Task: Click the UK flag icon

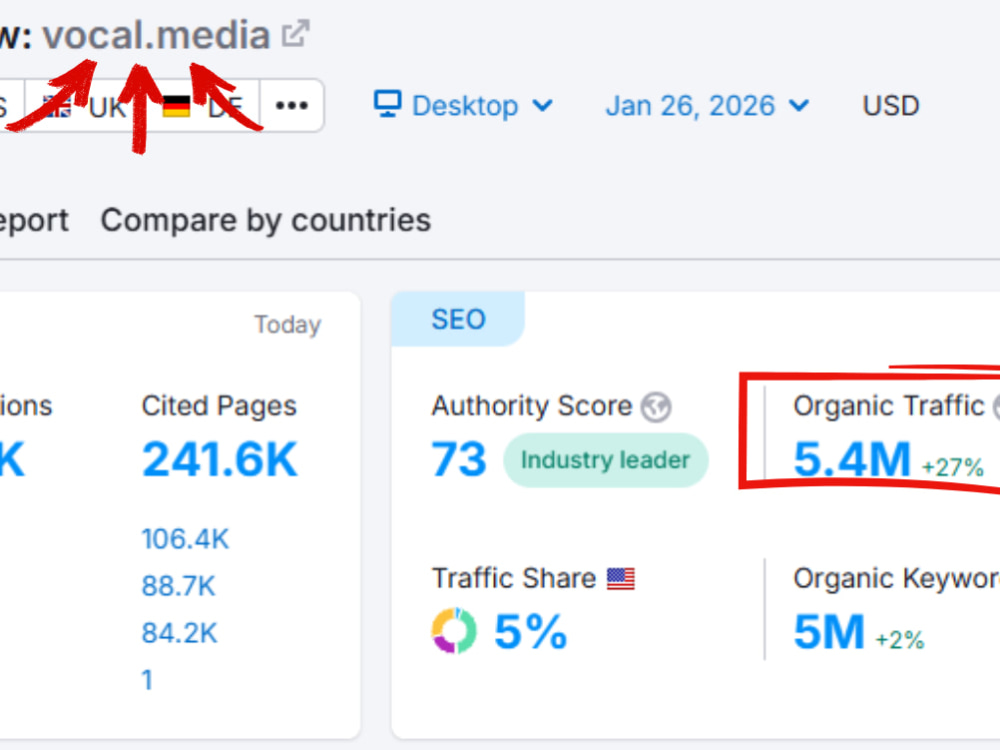Action: coord(57,106)
